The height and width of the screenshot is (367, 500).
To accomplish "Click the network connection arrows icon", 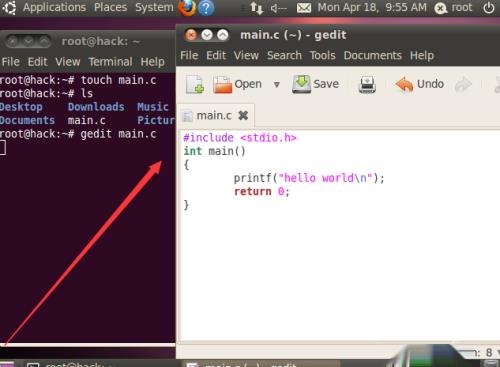I will click(257, 8).
